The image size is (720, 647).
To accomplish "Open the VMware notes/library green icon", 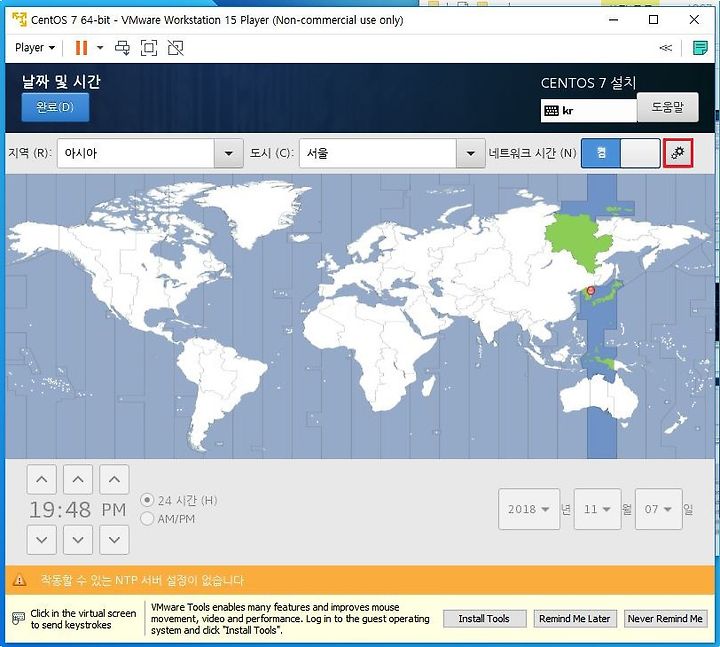I will click(x=700, y=48).
